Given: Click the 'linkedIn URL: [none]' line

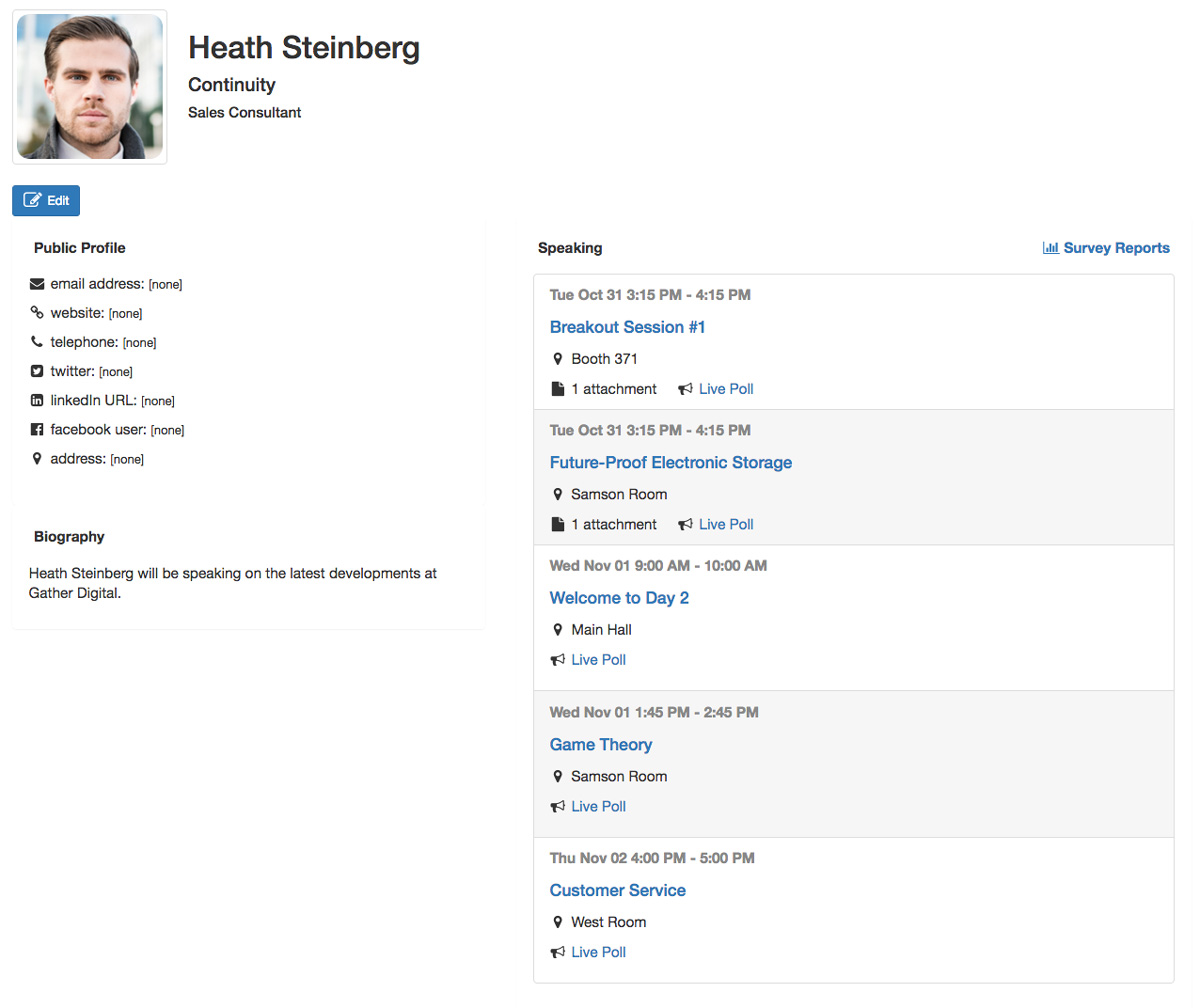Looking at the screenshot, I should tap(102, 400).
